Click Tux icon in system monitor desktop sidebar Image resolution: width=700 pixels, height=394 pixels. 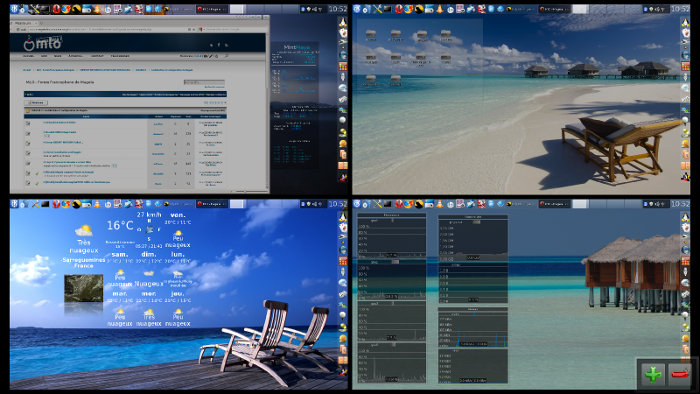point(685,217)
